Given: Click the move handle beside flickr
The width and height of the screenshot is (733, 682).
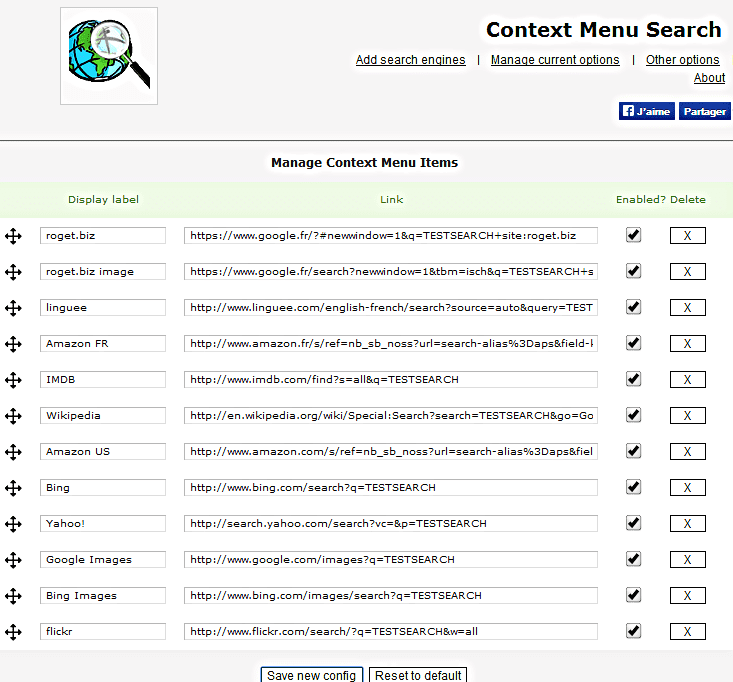Looking at the screenshot, I should coord(13,632).
